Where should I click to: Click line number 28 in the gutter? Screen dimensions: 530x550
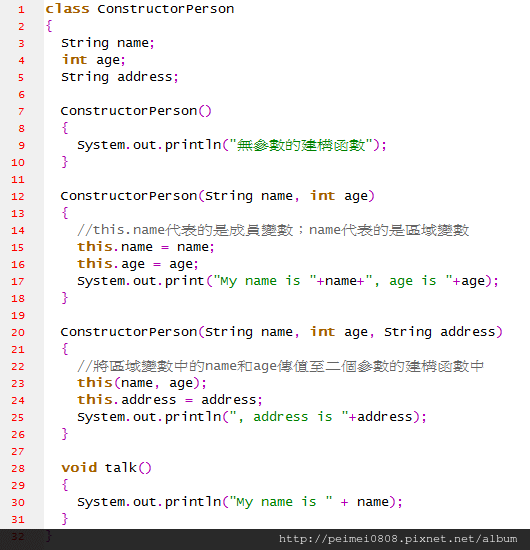18,469
